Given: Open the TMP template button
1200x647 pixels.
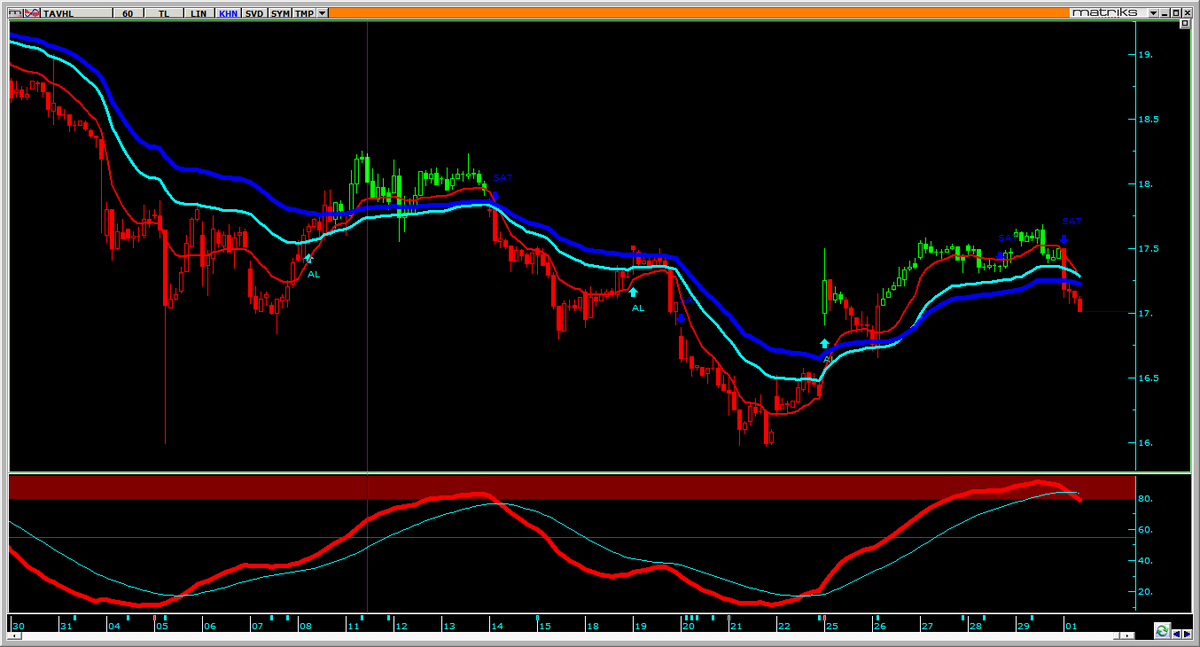Looking at the screenshot, I should (x=304, y=14).
